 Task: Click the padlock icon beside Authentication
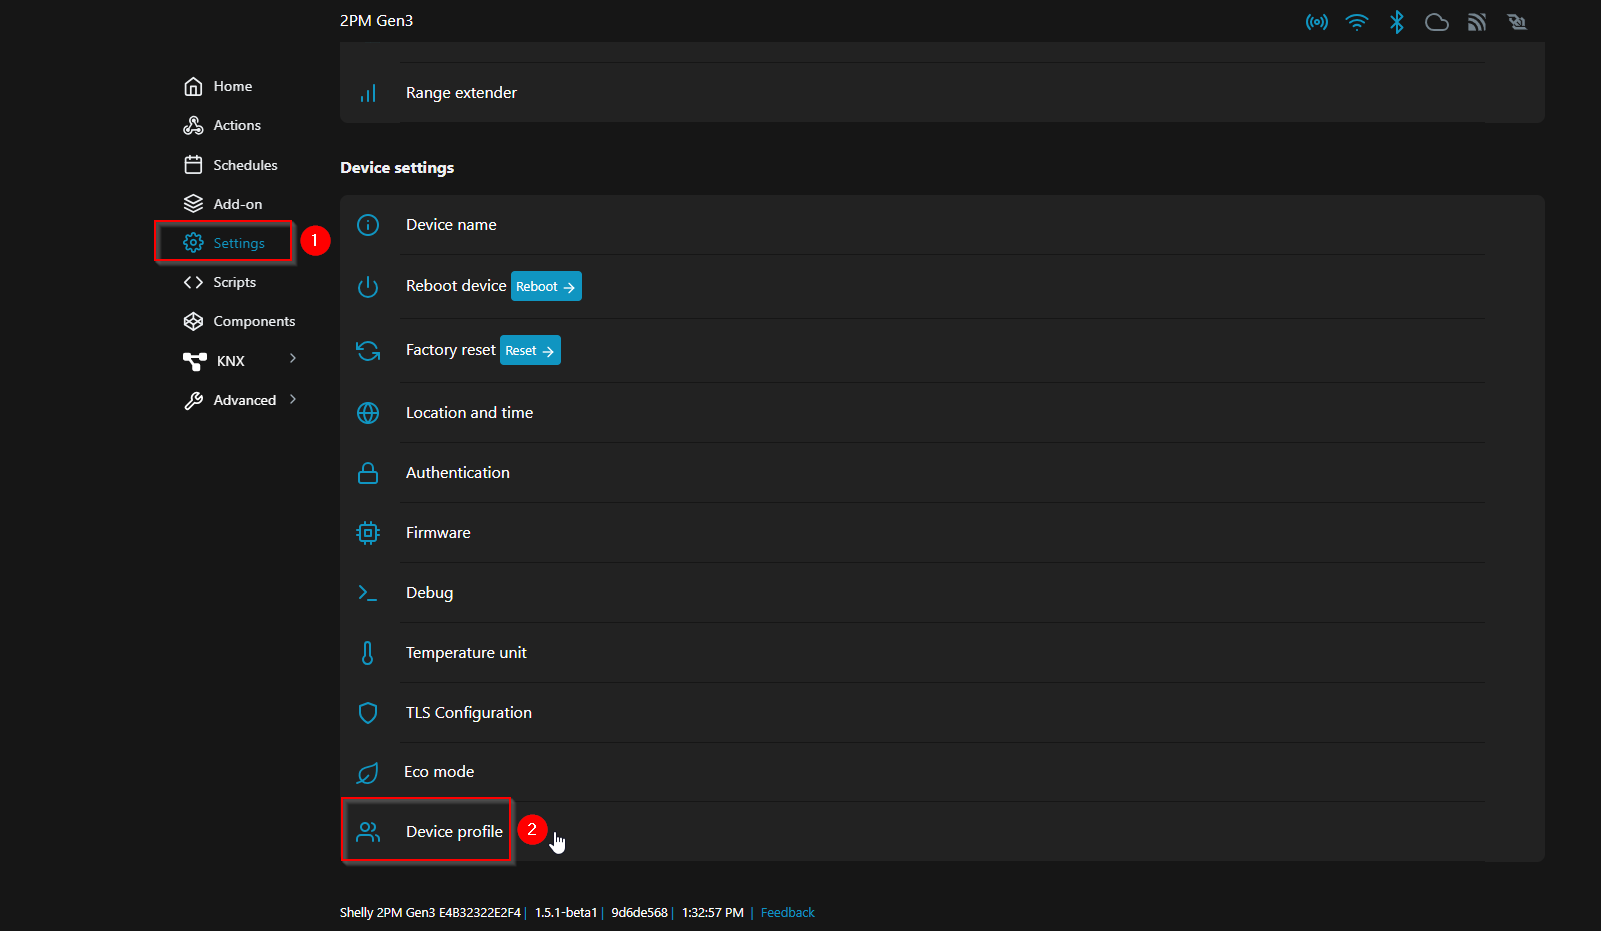pos(368,473)
